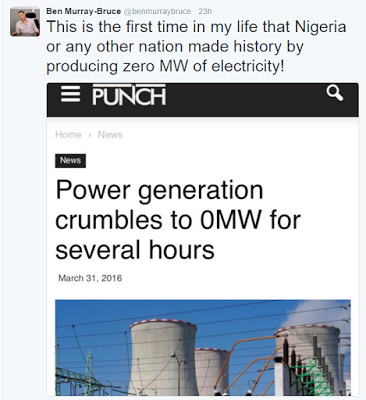
Task: Open the 23h tweet timestamp
Action: pos(205,11)
